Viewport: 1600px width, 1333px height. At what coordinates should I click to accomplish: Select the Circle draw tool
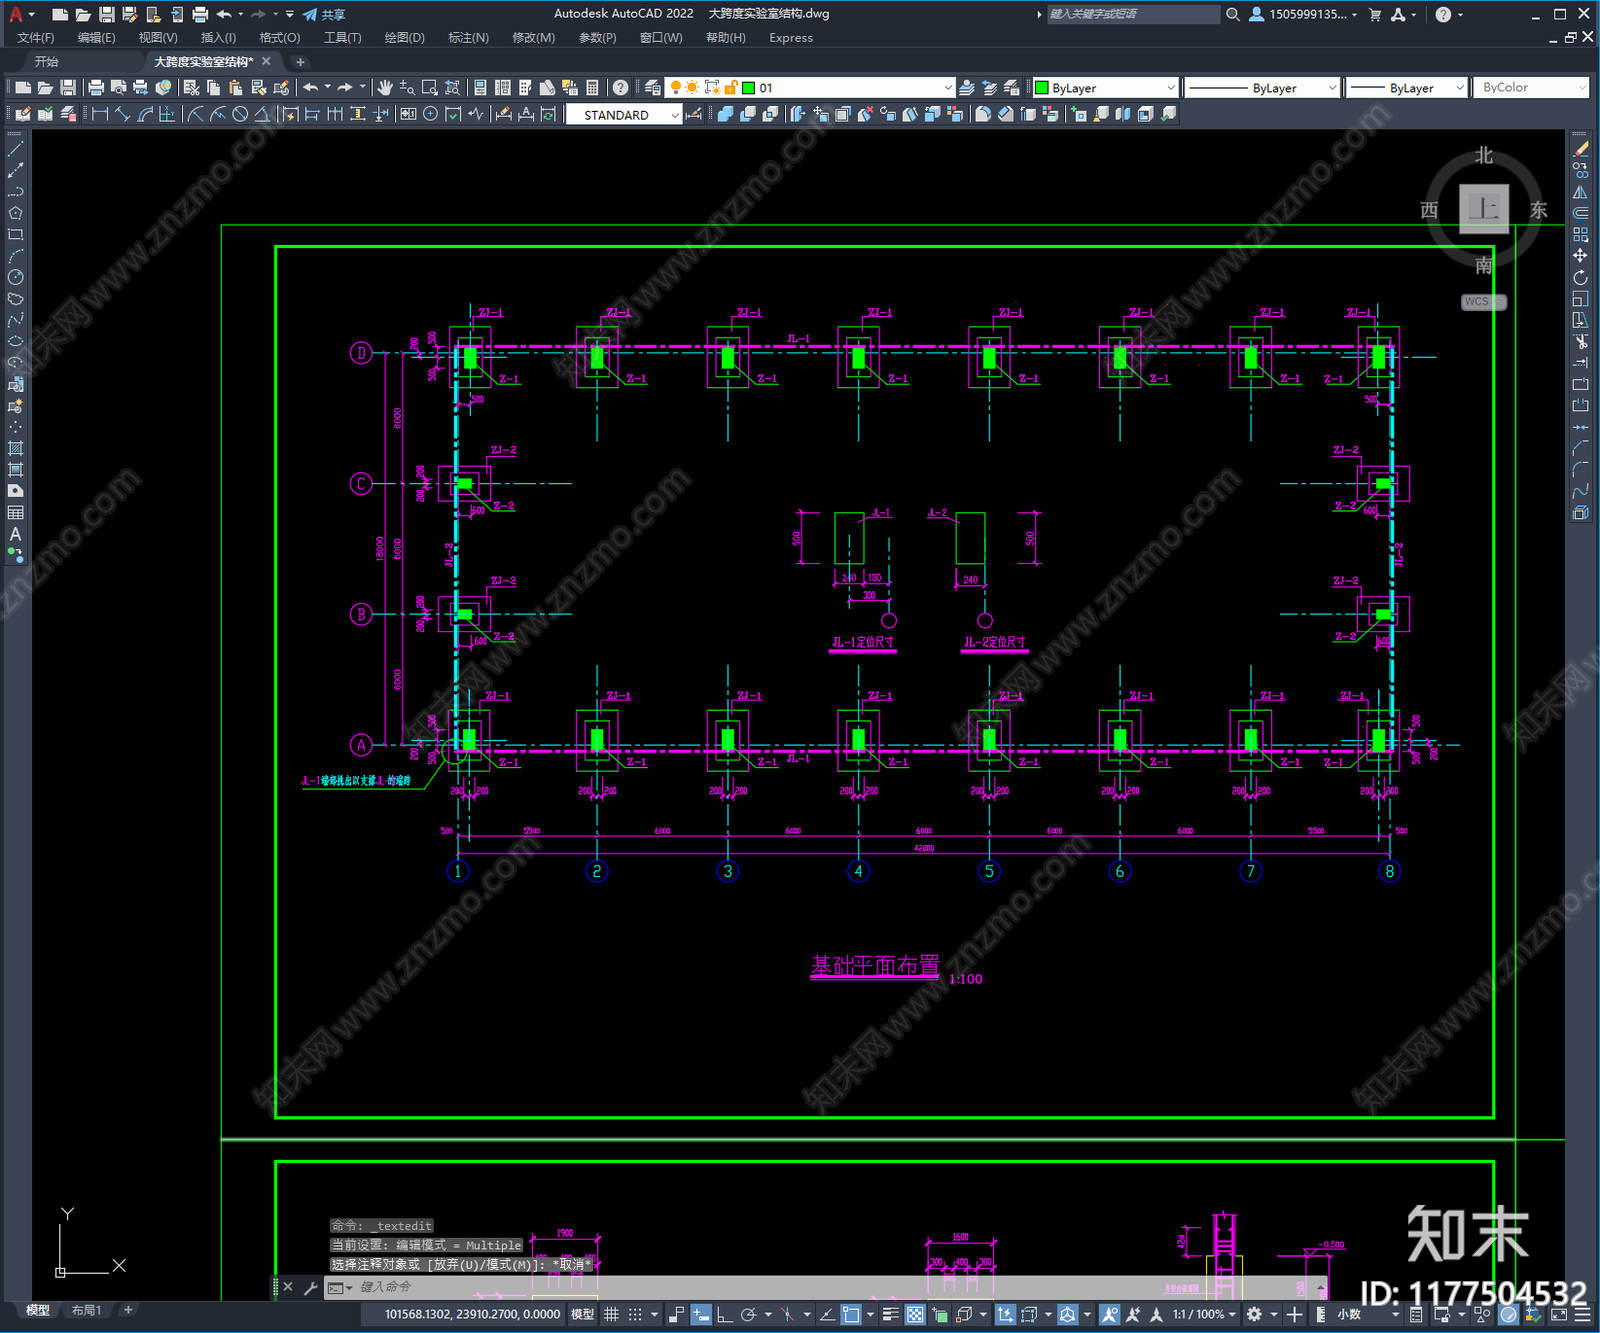(x=15, y=277)
